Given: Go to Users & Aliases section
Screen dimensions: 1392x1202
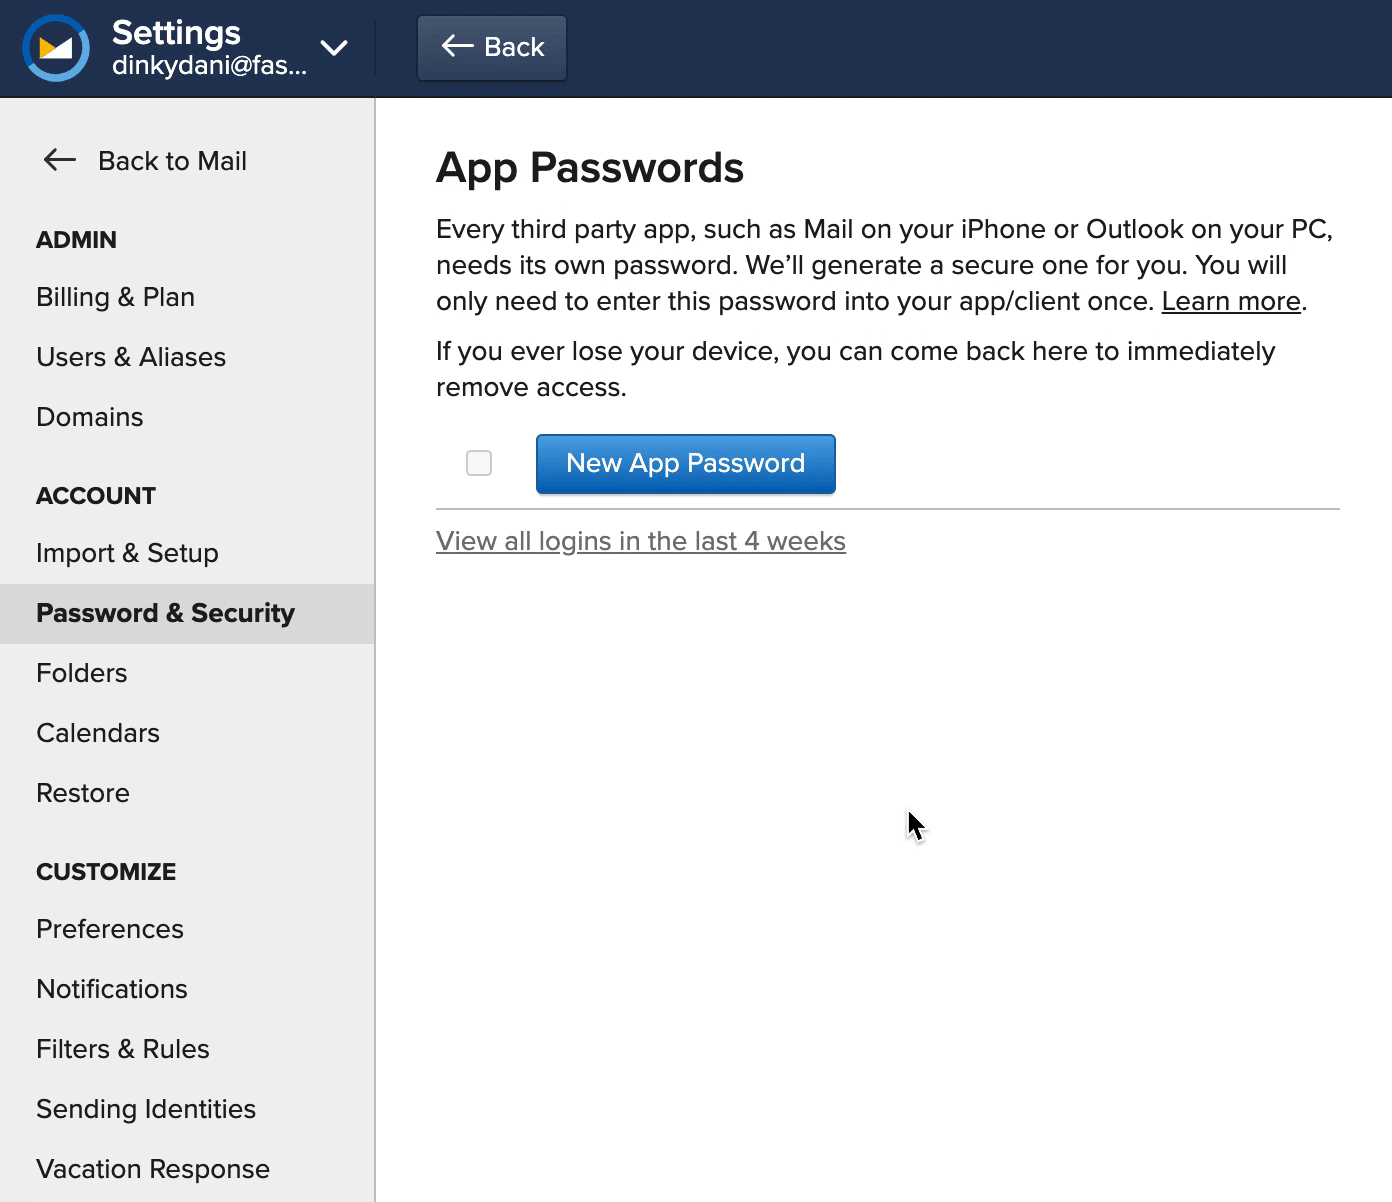Looking at the screenshot, I should click(x=131, y=357).
